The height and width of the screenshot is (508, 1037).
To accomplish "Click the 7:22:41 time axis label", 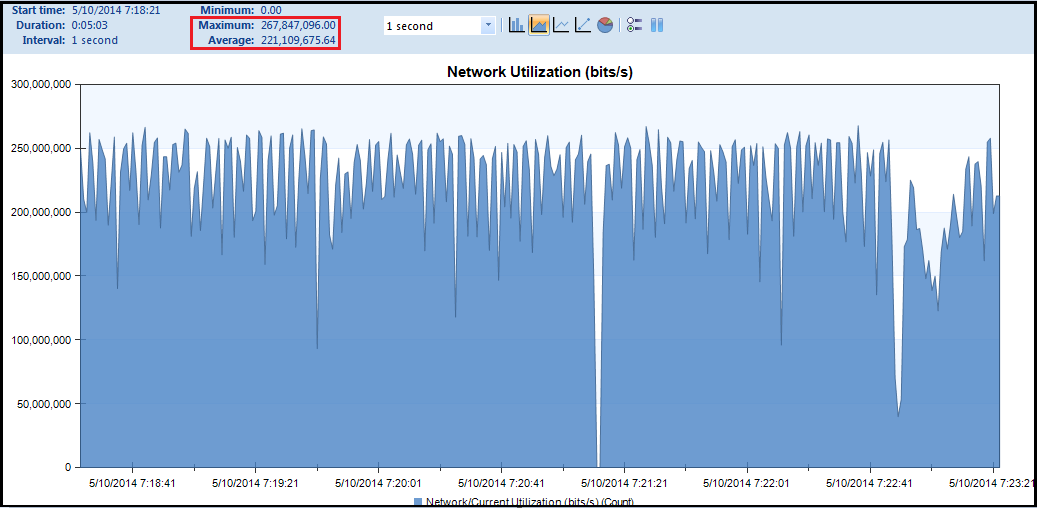I will click(869, 482).
